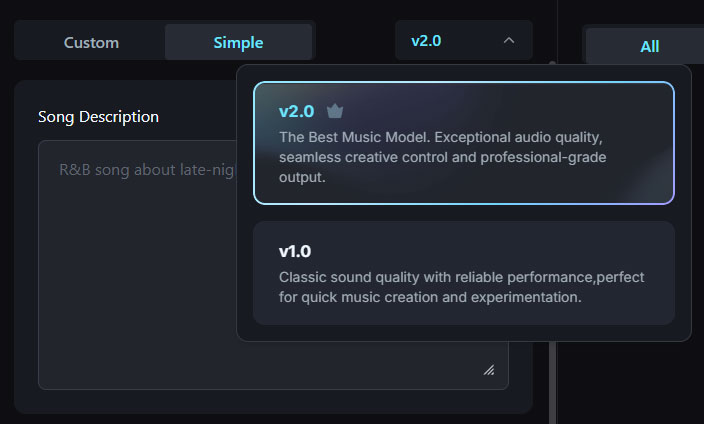Viewport: 704px width, 424px height.
Task: Click the crown icon beside v2.0
Action: click(335, 112)
